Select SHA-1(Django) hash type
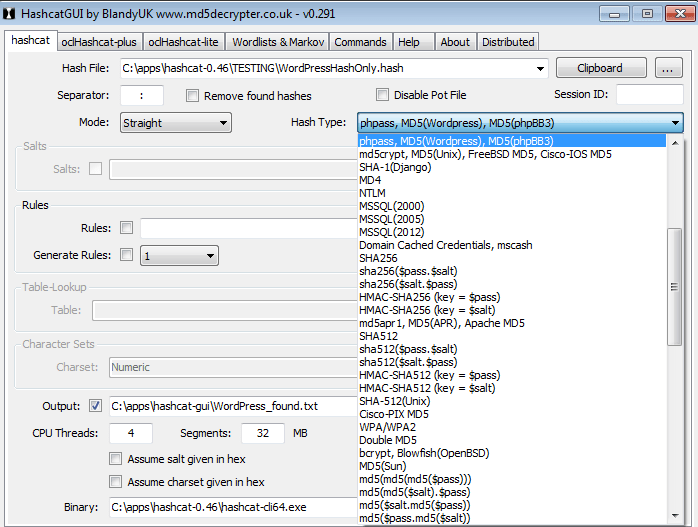 click(512, 167)
